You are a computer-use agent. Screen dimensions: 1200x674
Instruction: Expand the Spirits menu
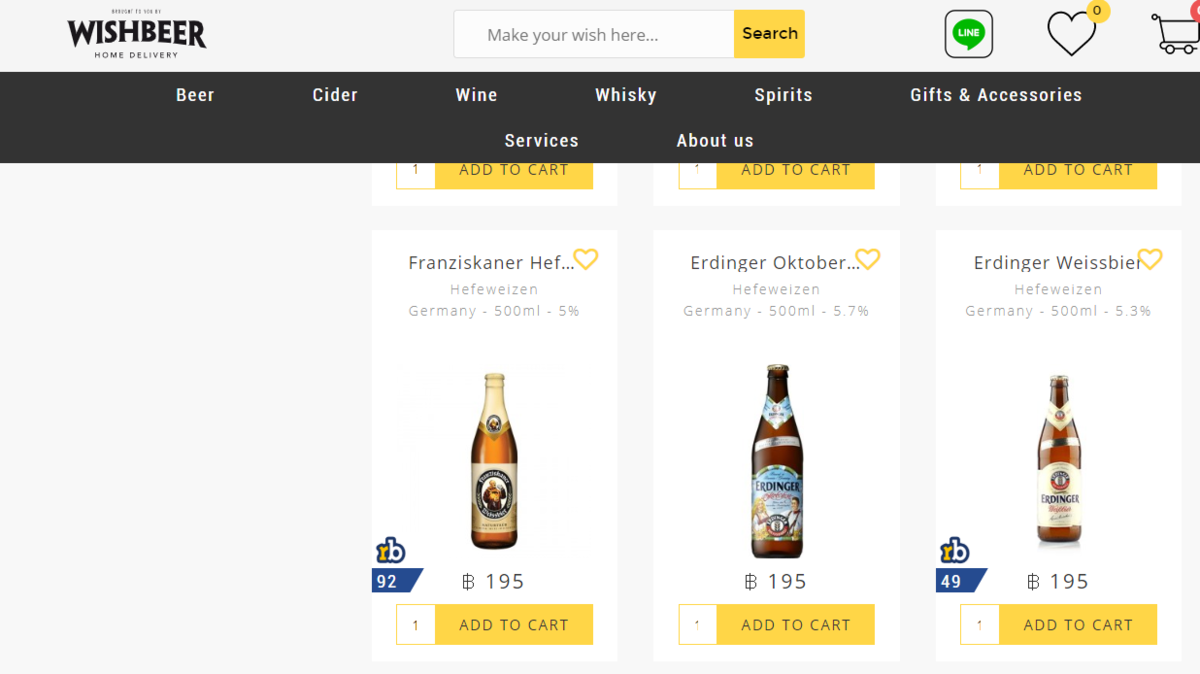click(783, 95)
